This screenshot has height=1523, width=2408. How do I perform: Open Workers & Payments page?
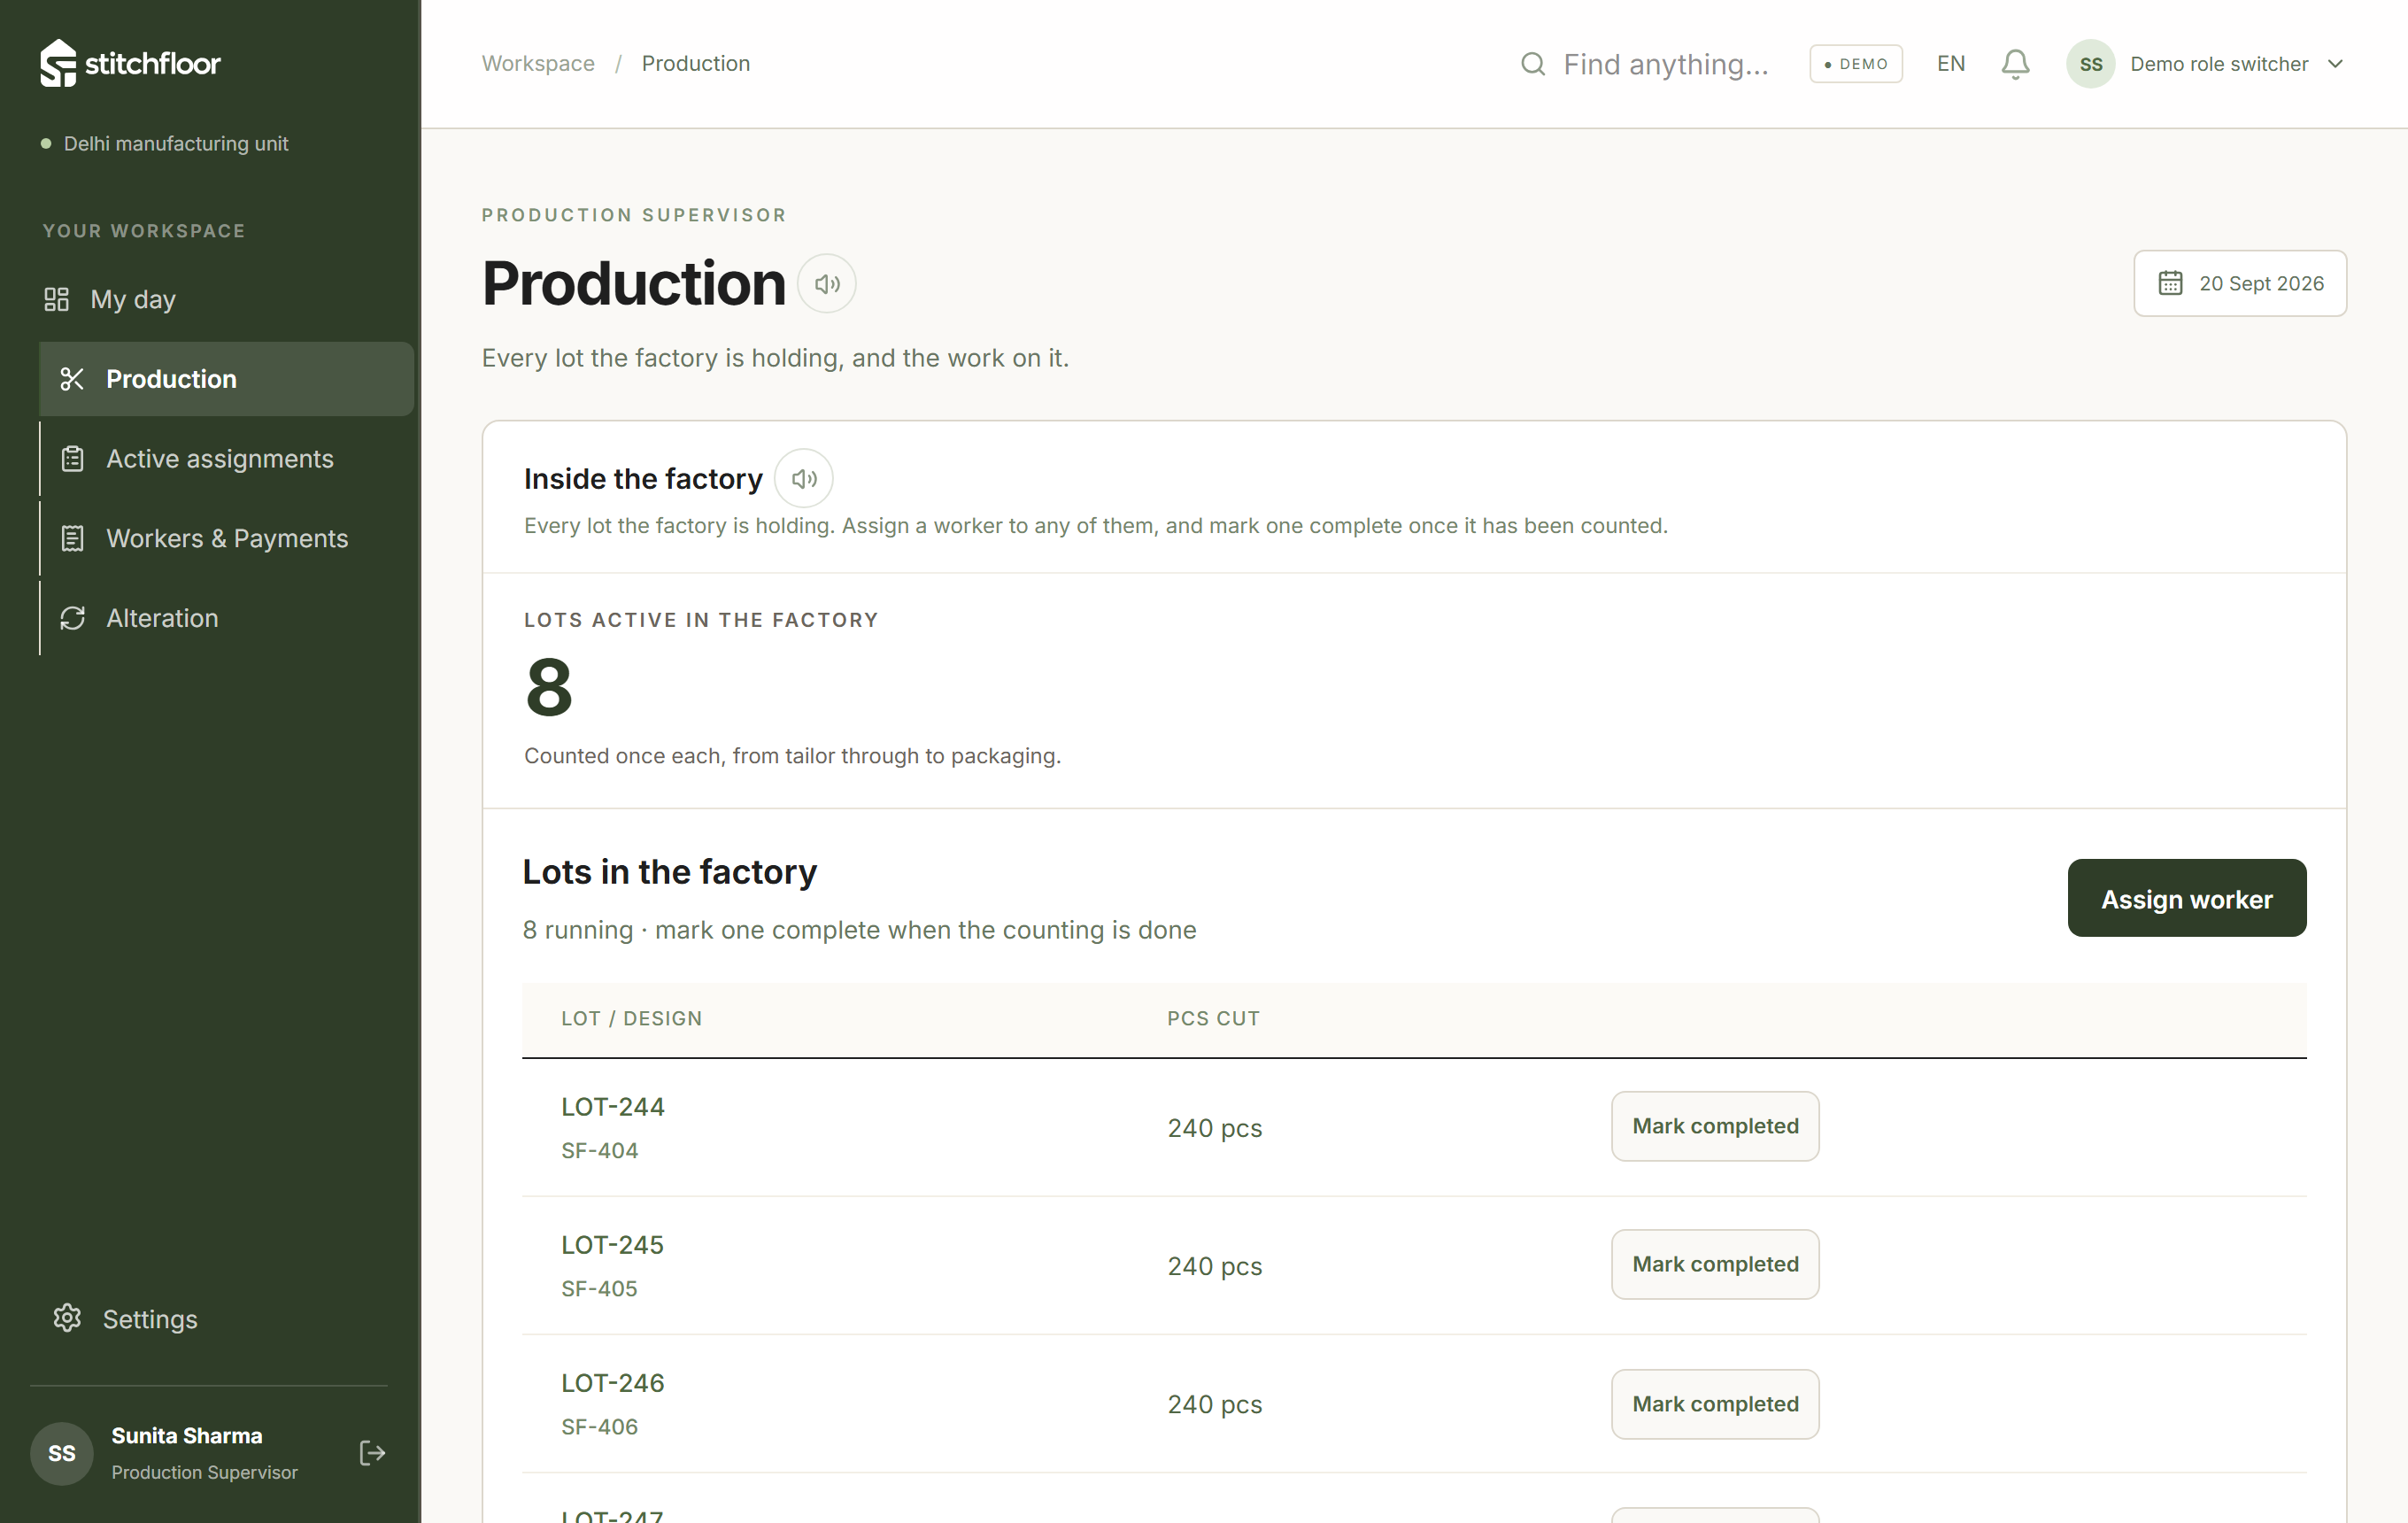coord(226,538)
